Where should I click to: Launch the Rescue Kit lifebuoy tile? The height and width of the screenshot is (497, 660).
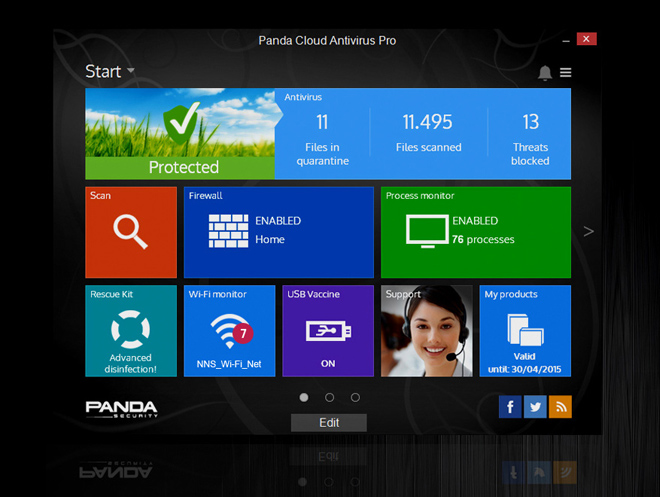pyautogui.click(x=130, y=331)
